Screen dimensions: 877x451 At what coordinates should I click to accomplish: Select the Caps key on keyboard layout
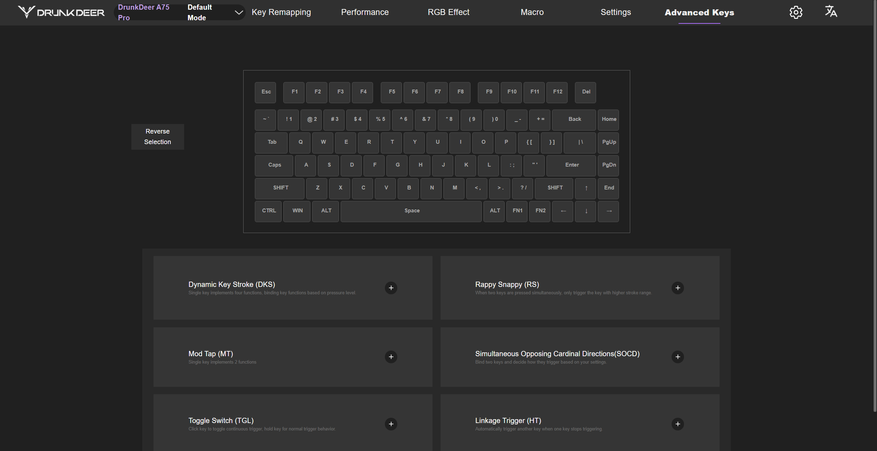(274, 165)
